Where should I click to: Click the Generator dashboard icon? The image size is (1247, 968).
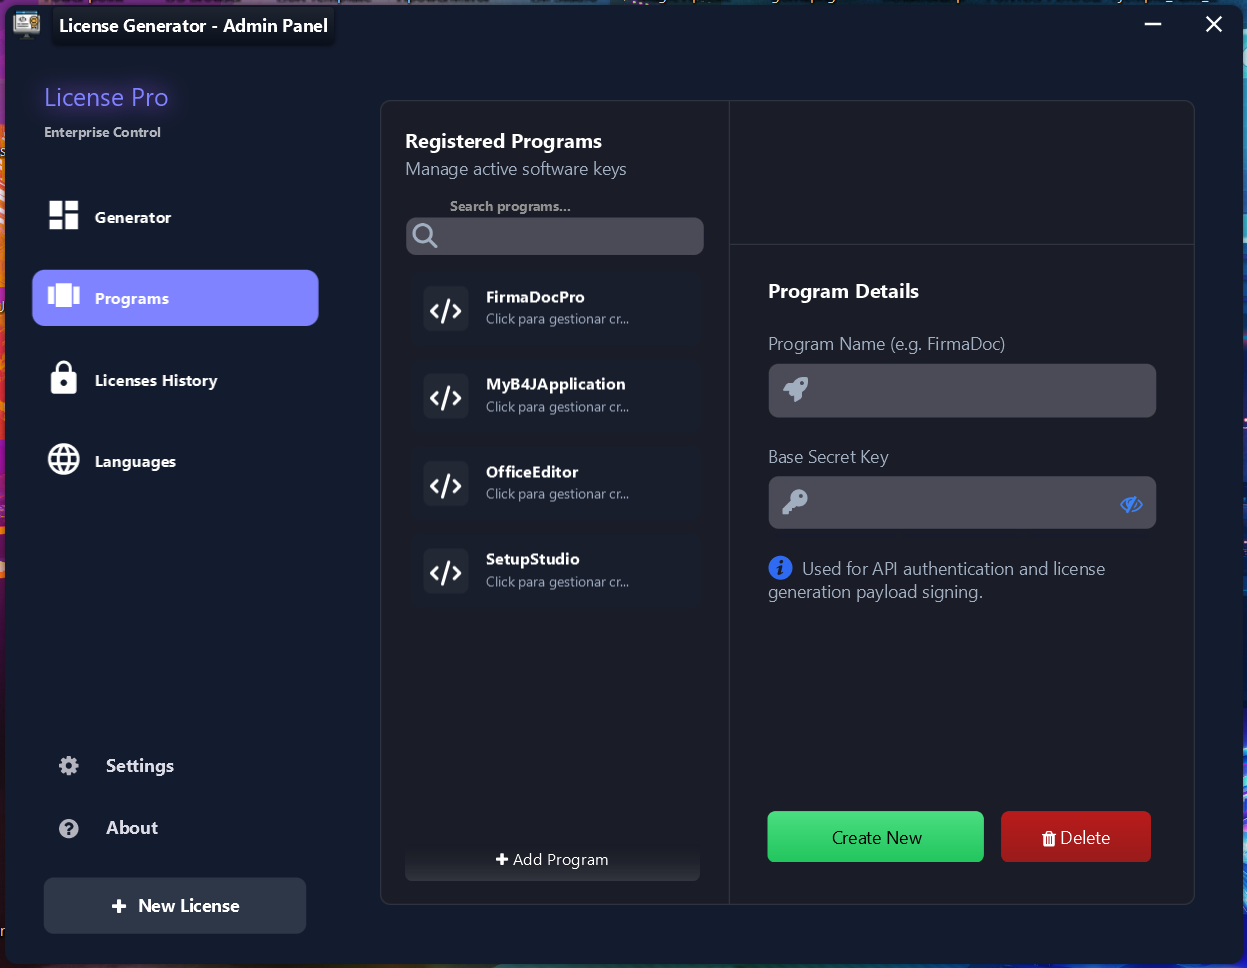(64, 215)
